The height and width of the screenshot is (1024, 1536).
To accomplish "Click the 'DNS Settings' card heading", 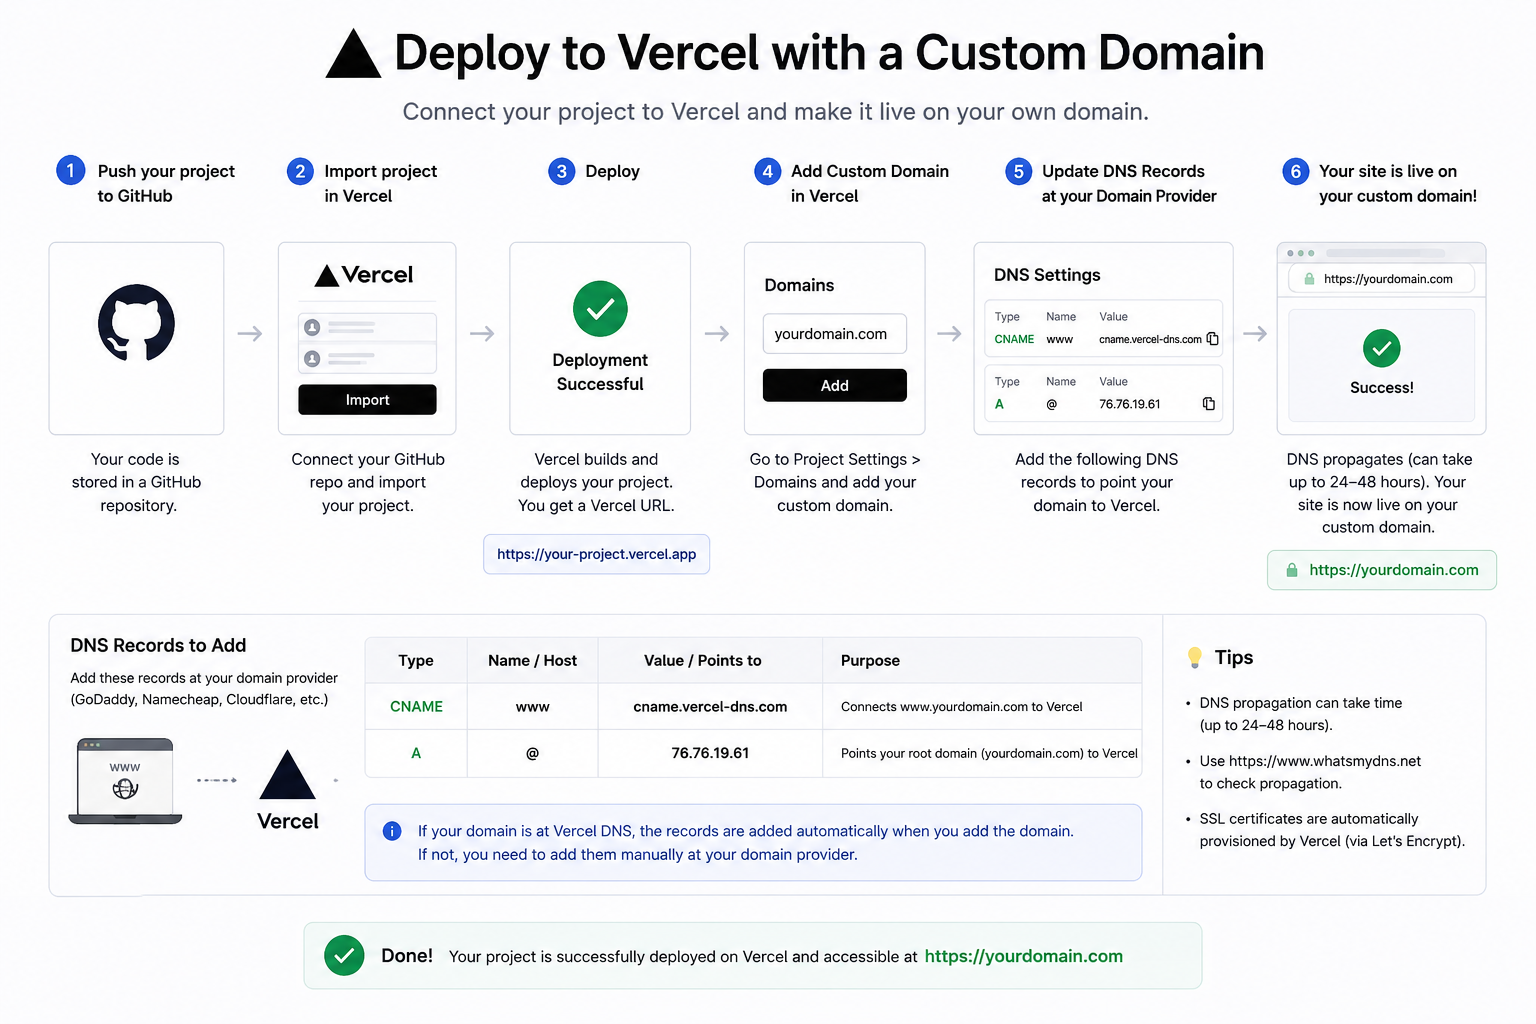I will 1047,275.
